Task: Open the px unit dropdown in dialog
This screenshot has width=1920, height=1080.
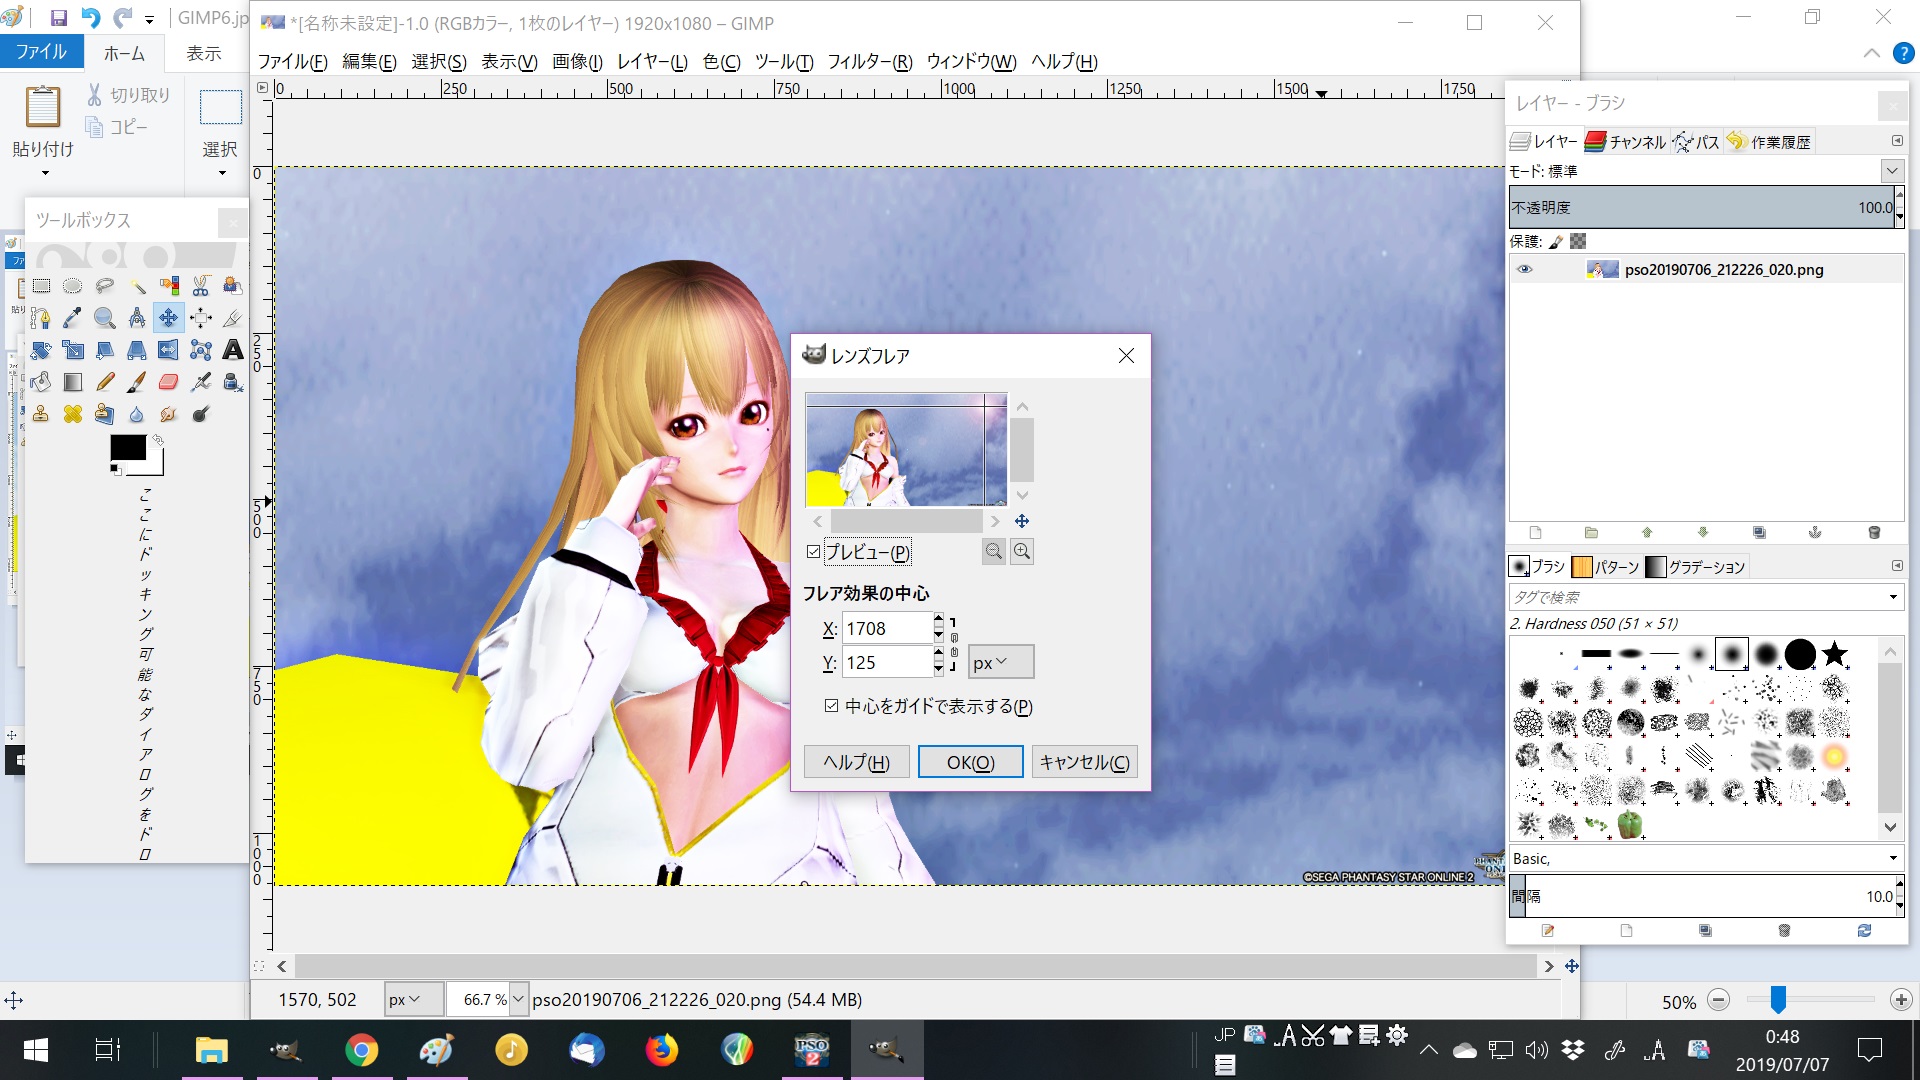Action: tap(1000, 662)
